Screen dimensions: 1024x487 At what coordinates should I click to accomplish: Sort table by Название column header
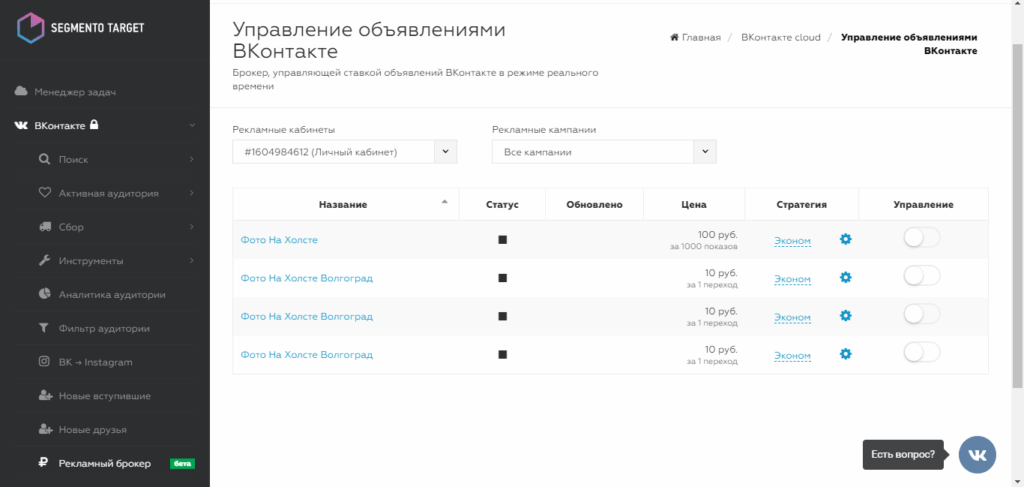point(343,204)
